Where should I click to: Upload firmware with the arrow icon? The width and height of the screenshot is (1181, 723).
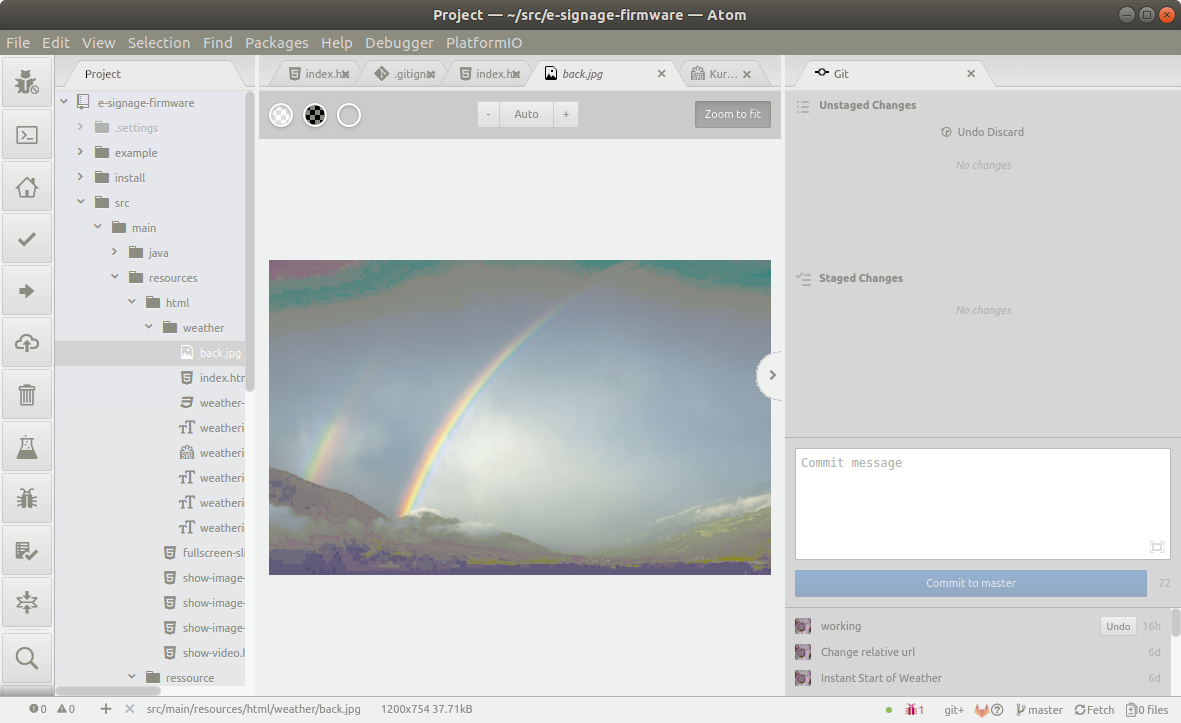coord(27,290)
